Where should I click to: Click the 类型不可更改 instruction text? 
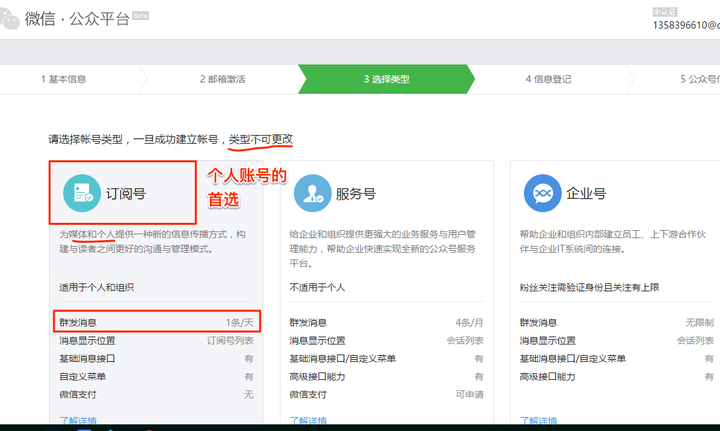pyautogui.click(x=261, y=139)
